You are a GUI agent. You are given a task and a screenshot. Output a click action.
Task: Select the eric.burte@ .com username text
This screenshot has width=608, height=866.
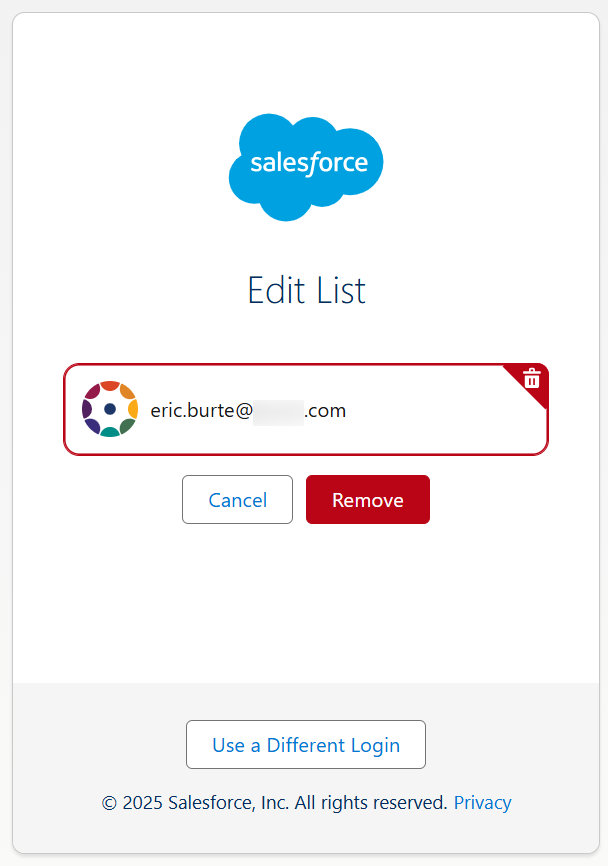pyautogui.click(x=248, y=410)
